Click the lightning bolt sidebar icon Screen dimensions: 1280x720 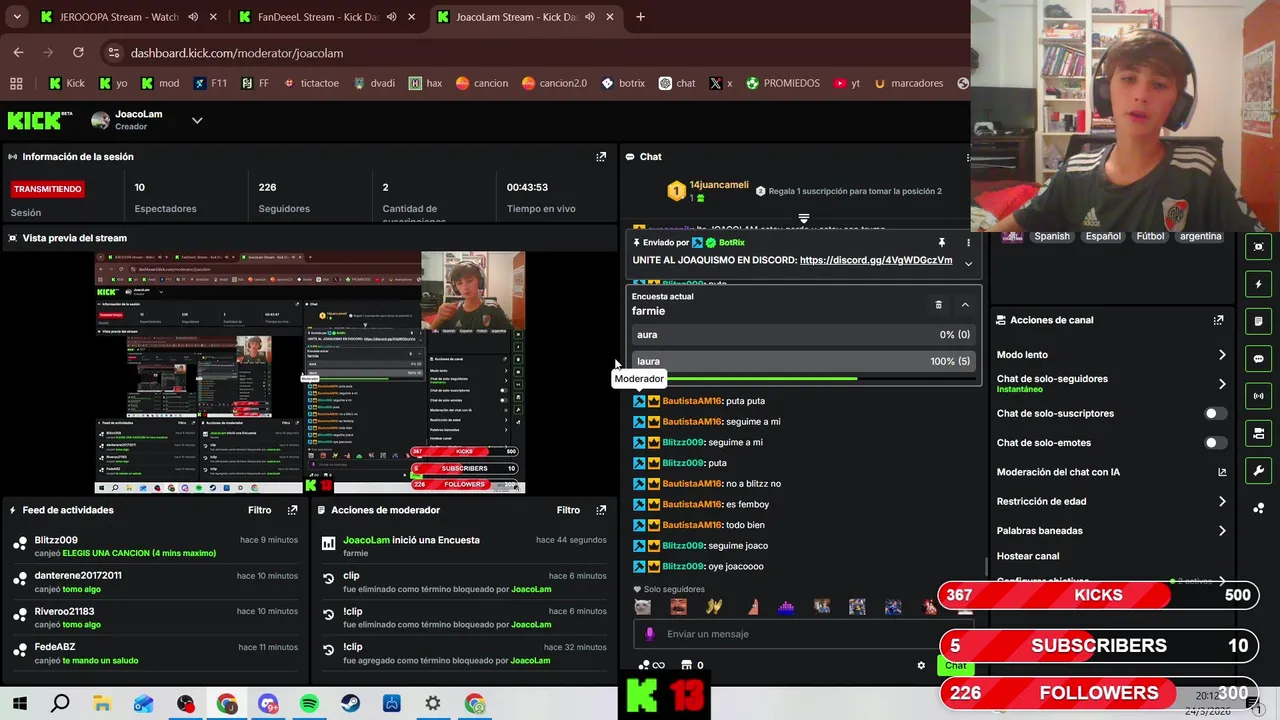[x=1258, y=284]
